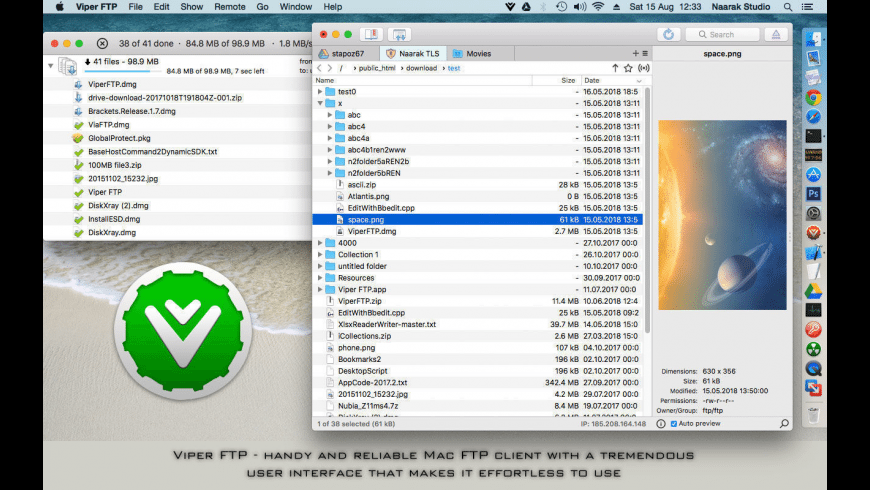Collapse the 41 files transfer group
870x490 pixels.
click(50, 66)
